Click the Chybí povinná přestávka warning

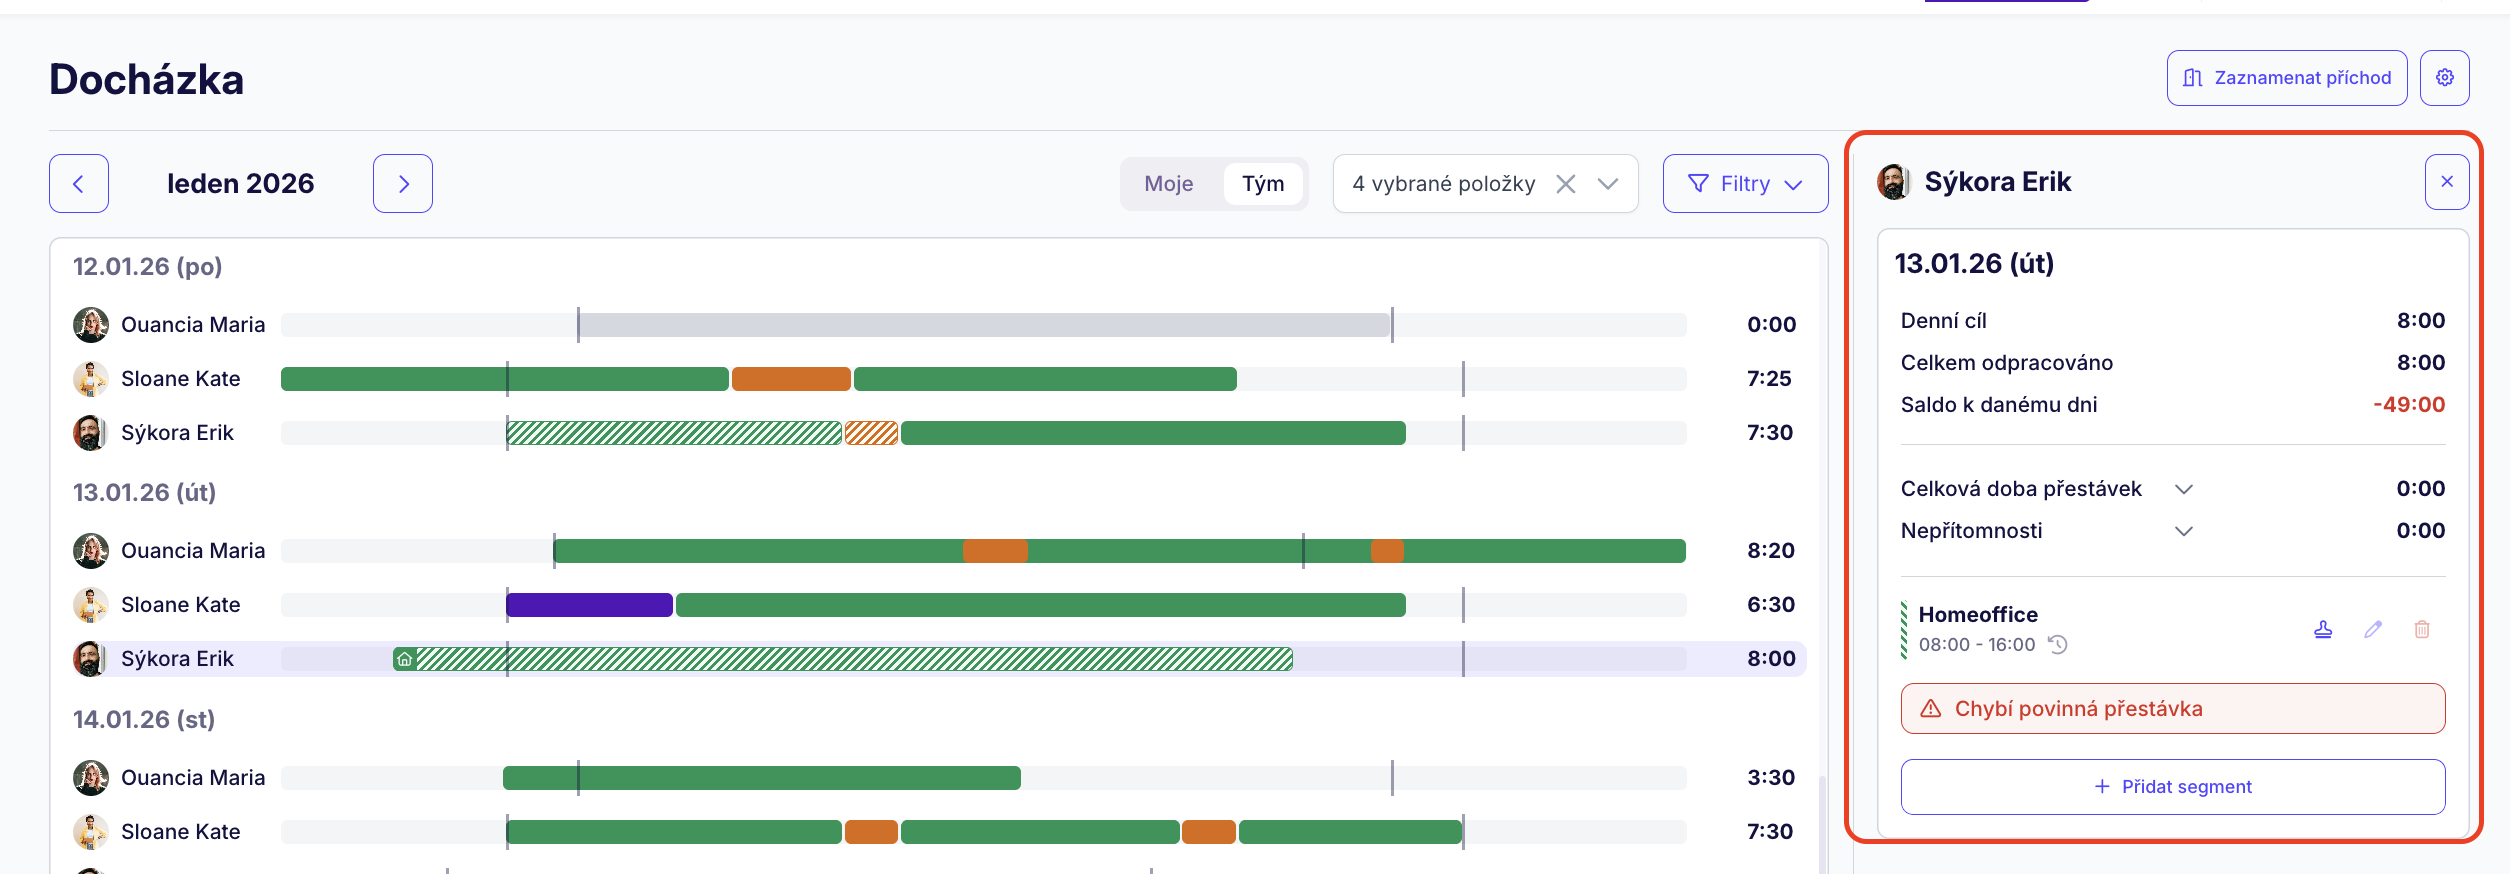tap(2172, 709)
